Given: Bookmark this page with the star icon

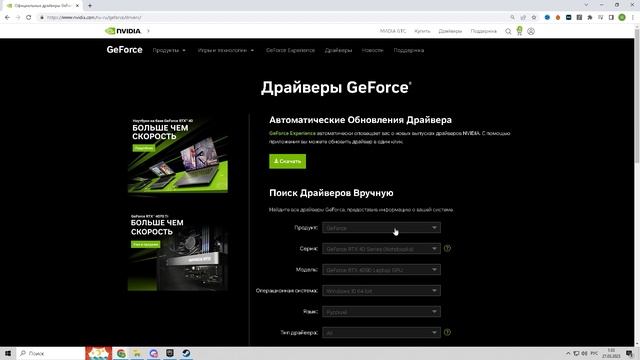Looking at the screenshot, I should pyautogui.click(x=534, y=18).
